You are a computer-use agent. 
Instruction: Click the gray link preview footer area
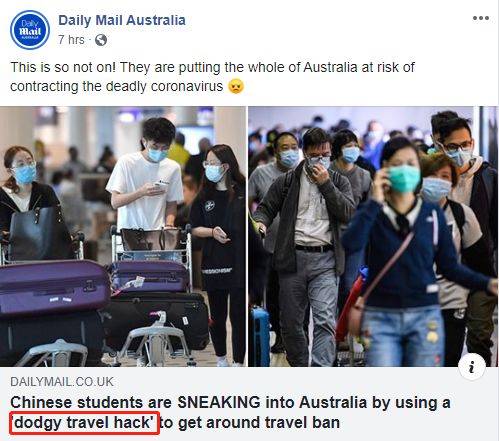pyautogui.click(x=249, y=404)
